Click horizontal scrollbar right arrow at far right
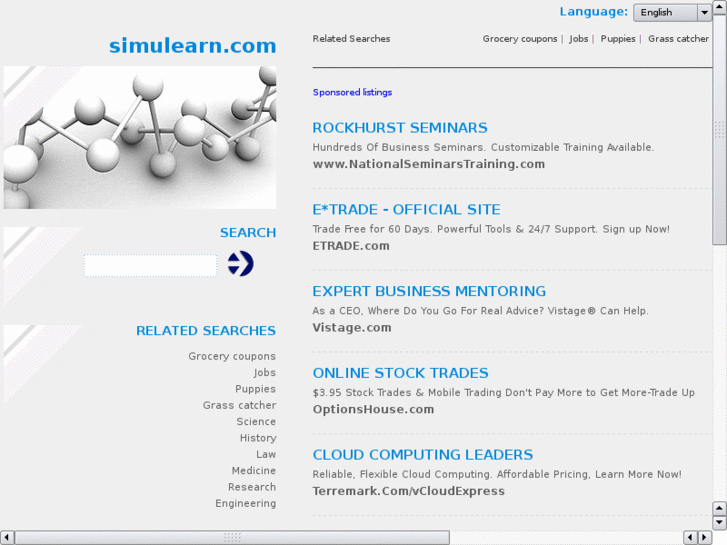The height and width of the screenshot is (545, 727). point(705,538)
